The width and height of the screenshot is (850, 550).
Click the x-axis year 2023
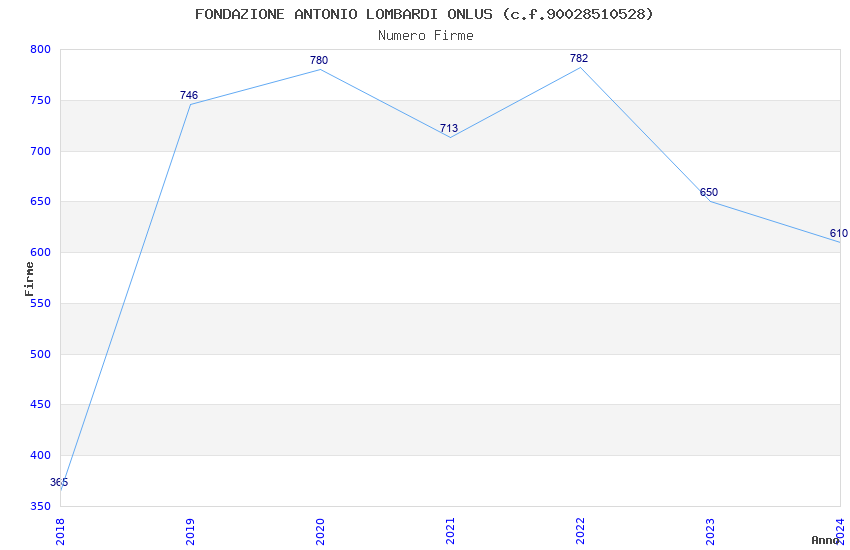coord(710,532)
